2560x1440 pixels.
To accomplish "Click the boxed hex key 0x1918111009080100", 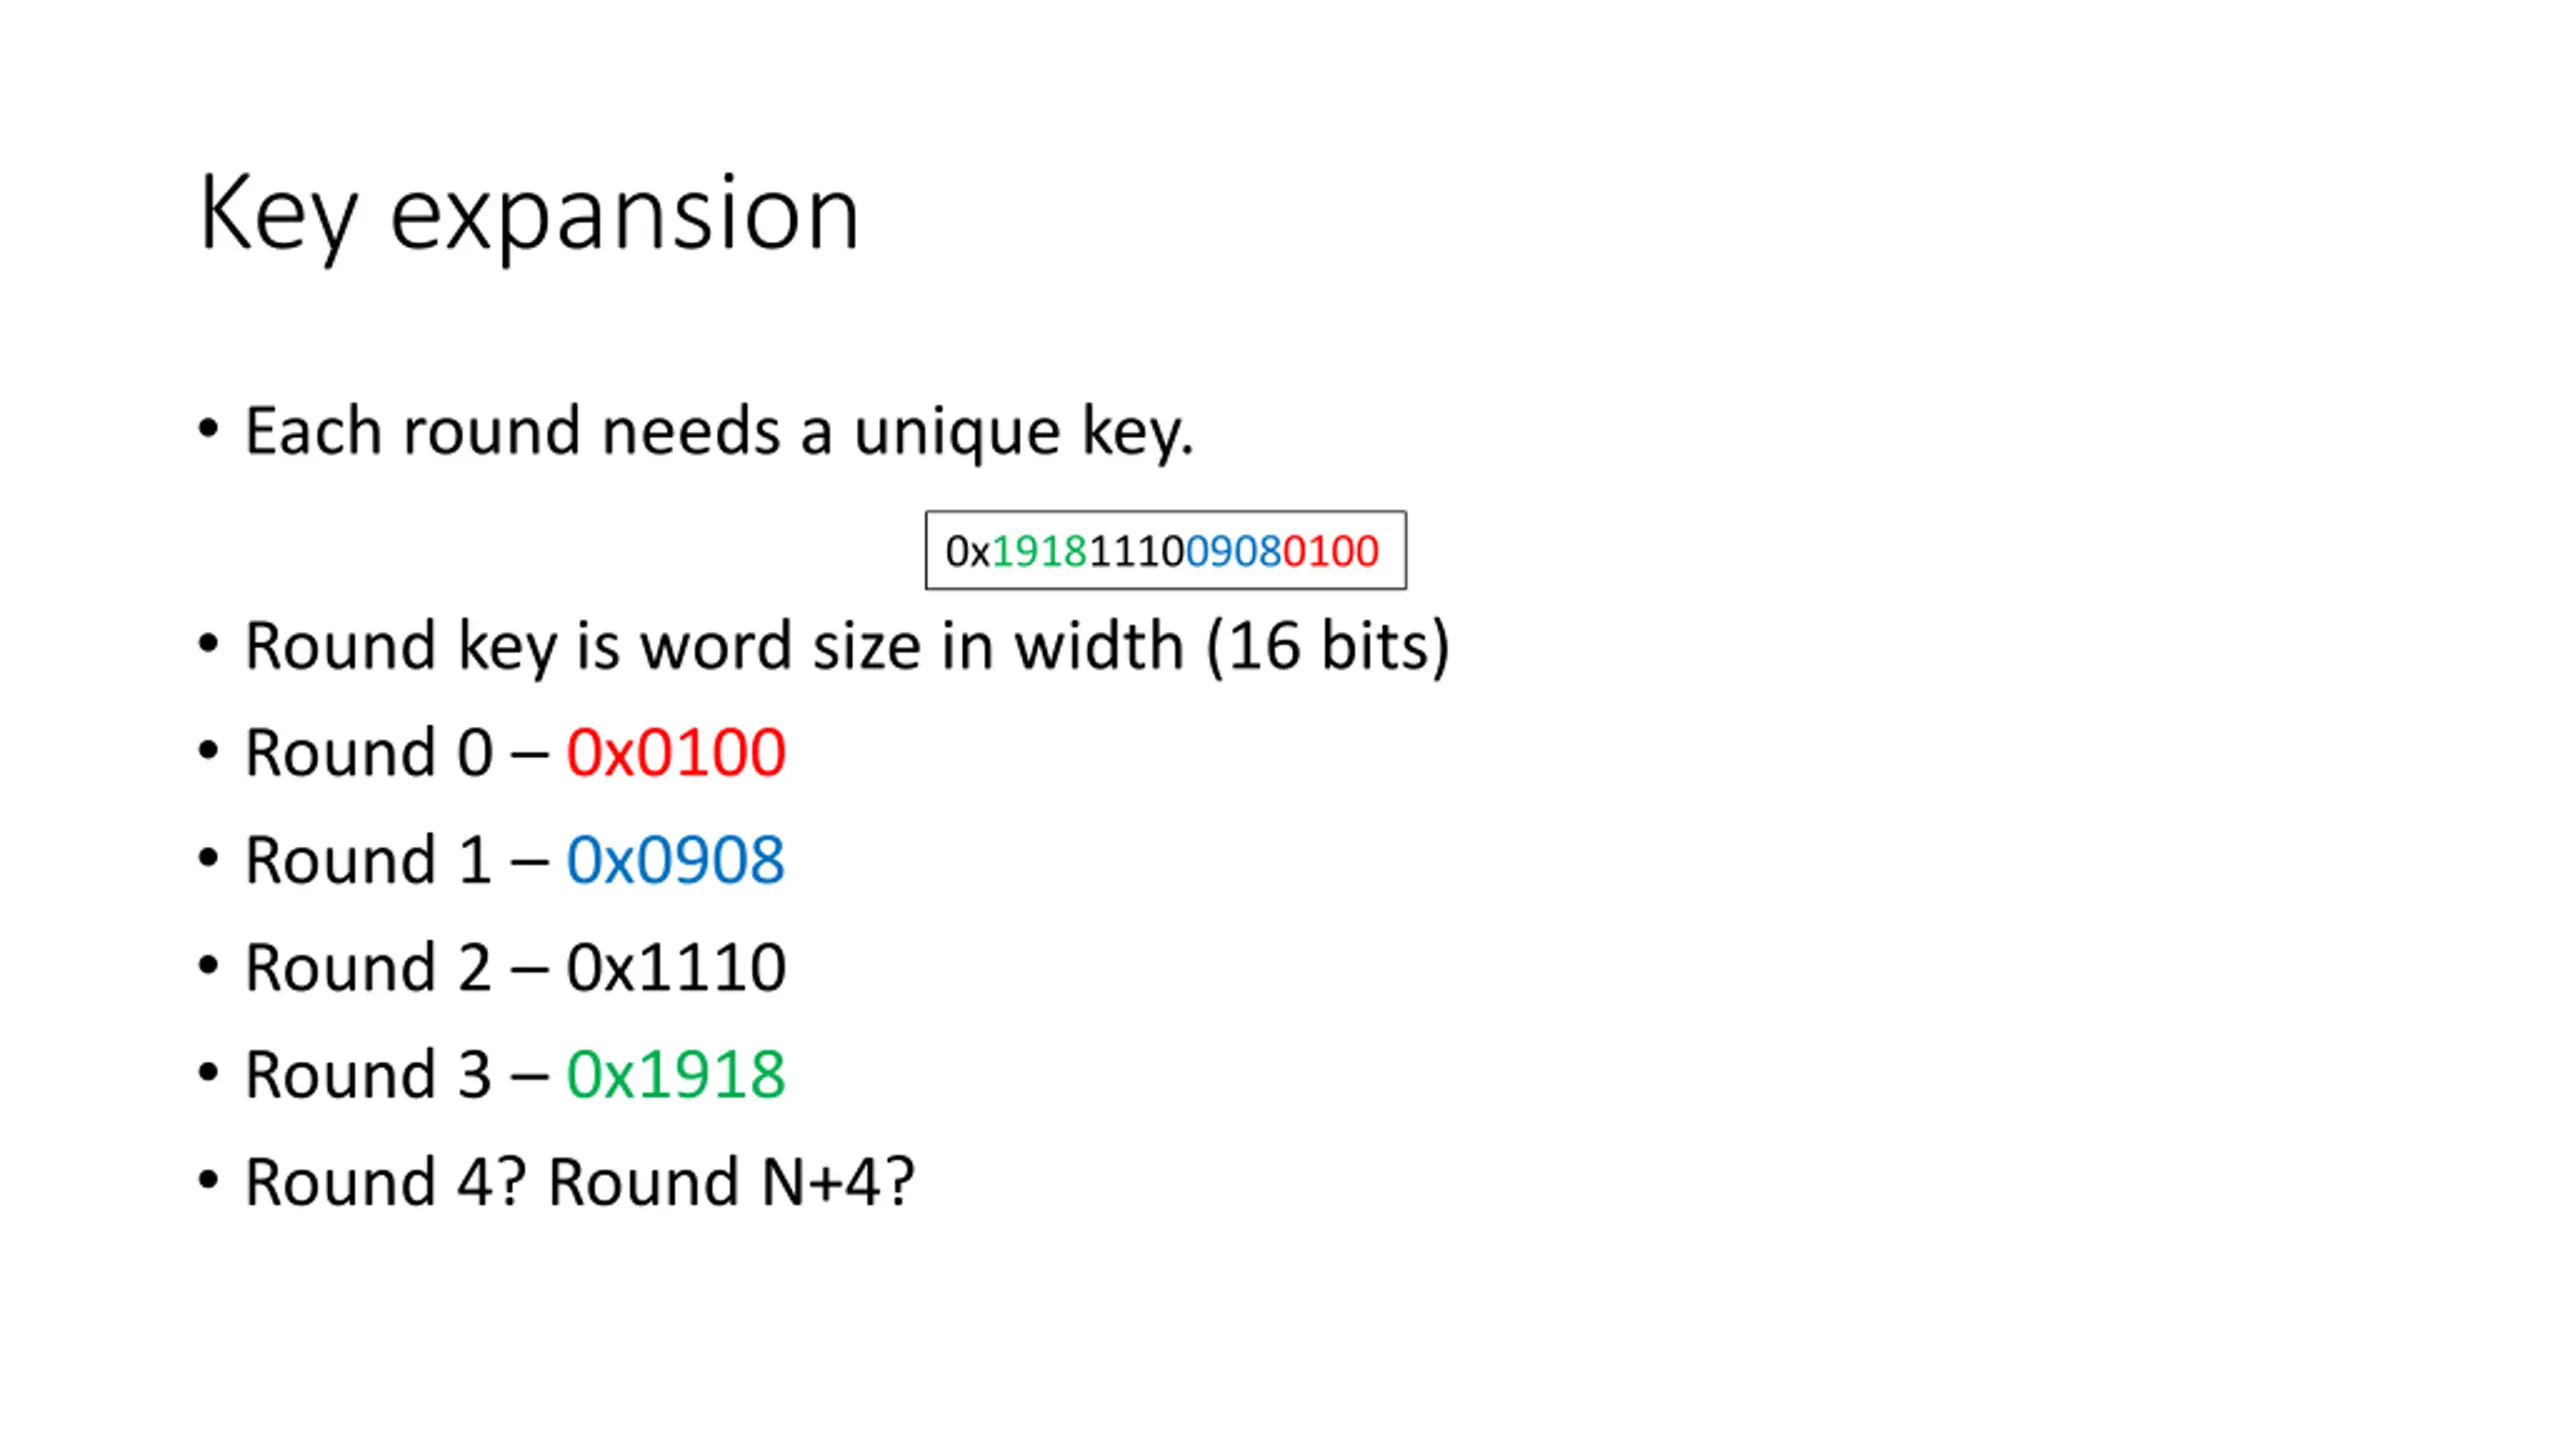I will click(x=1165, y=550).
